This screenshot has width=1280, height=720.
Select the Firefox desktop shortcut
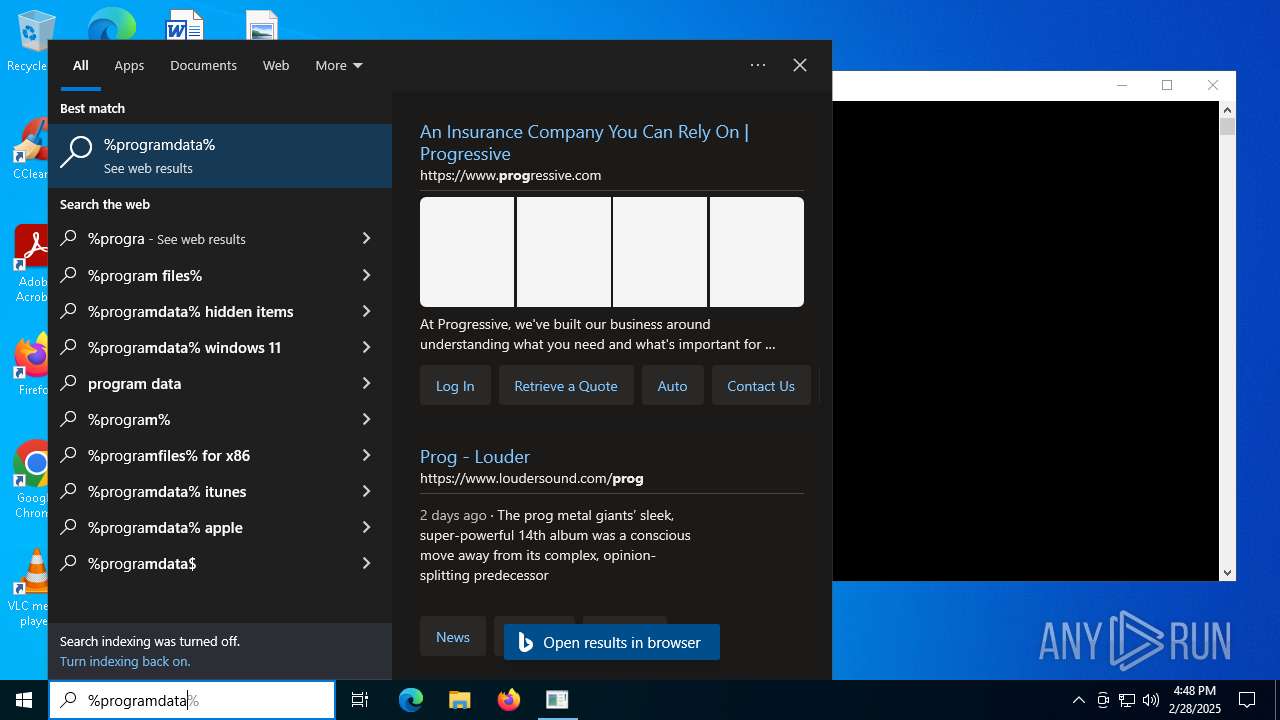(33, 365)
